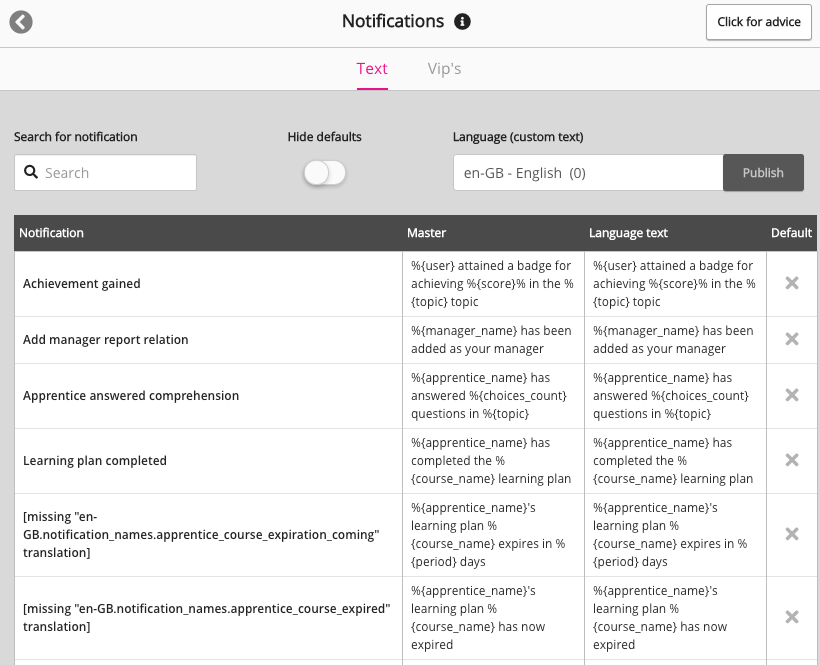Viewport: 820px width, 665px height.
Task: Open the en-GB English language dropdown
Action: click(x=587, y=173)
